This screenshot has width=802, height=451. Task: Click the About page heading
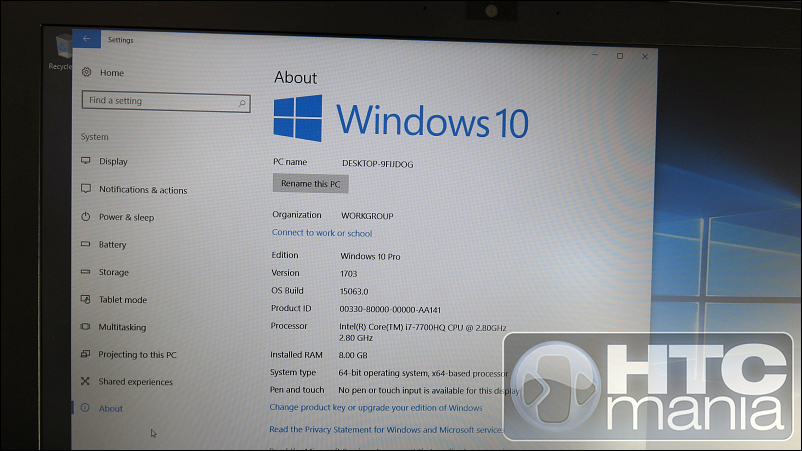(295, 77)
